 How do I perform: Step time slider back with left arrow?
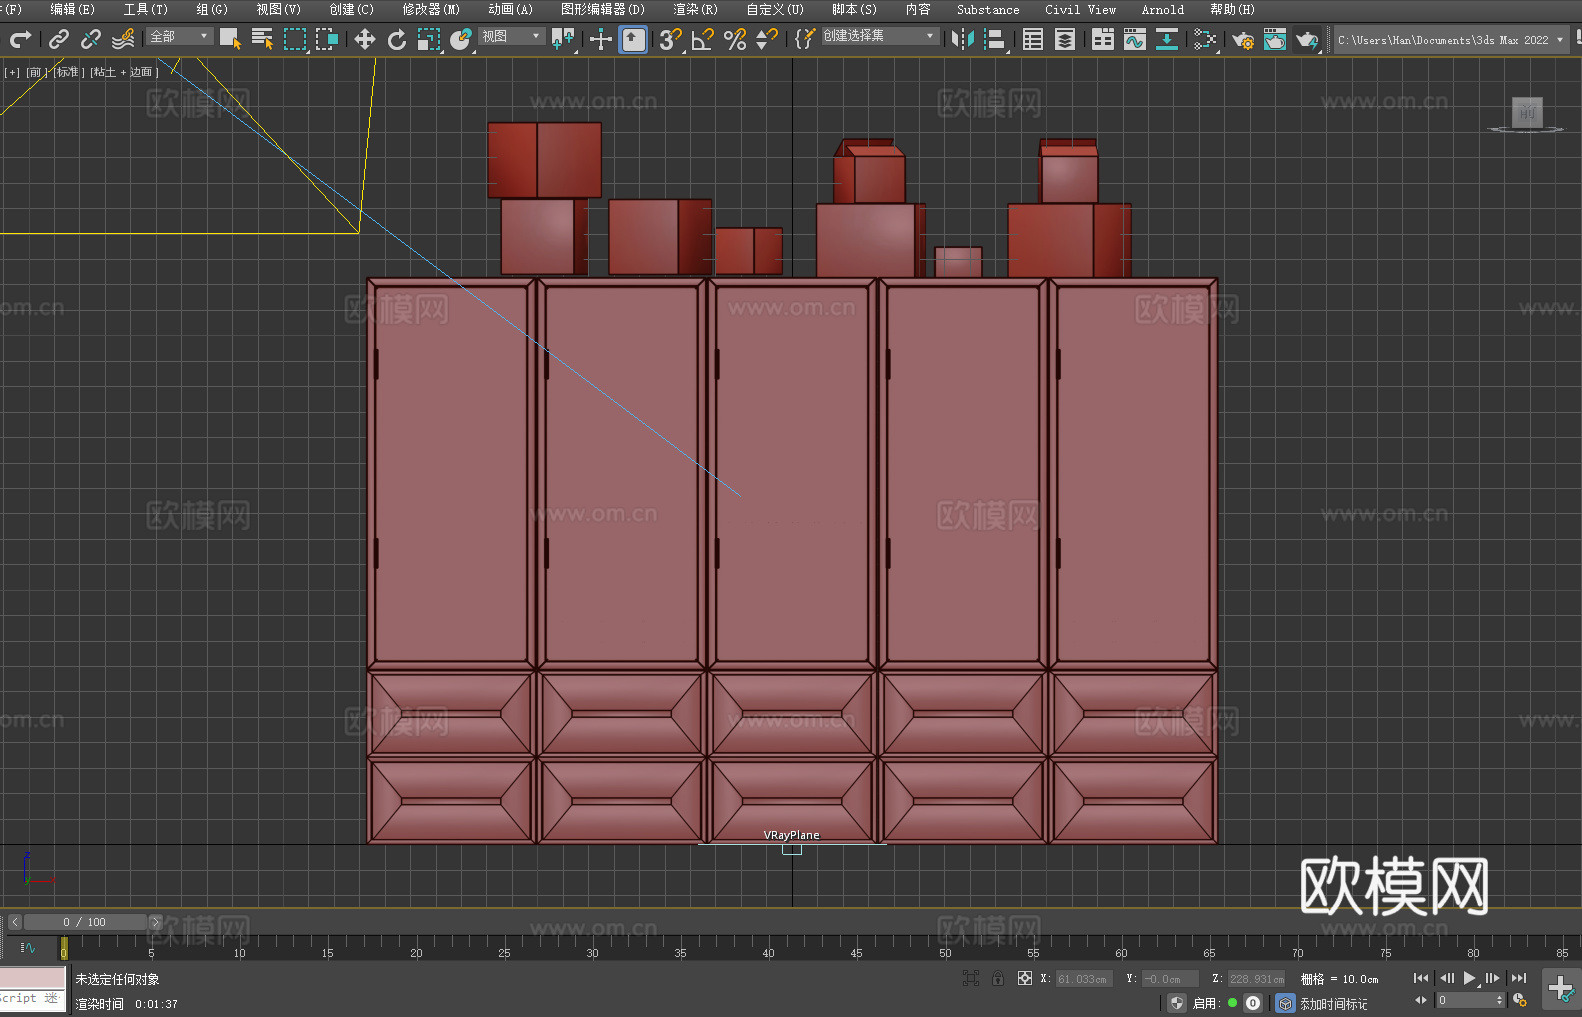(14, 922)
